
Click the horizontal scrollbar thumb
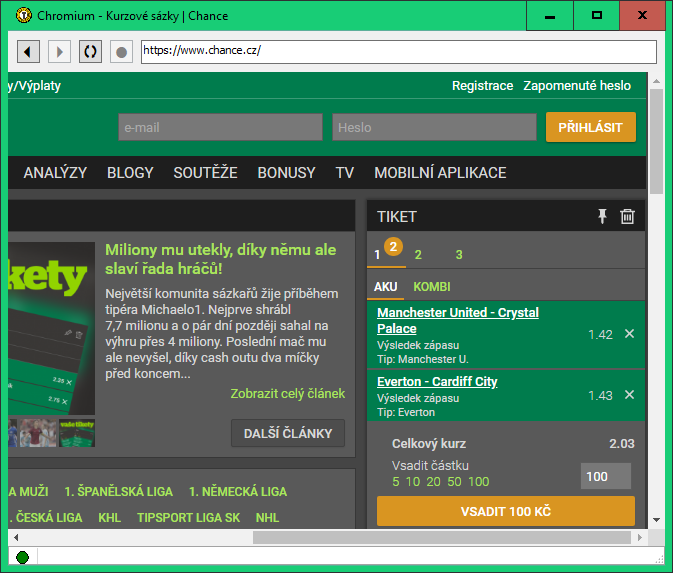point(442,537)
